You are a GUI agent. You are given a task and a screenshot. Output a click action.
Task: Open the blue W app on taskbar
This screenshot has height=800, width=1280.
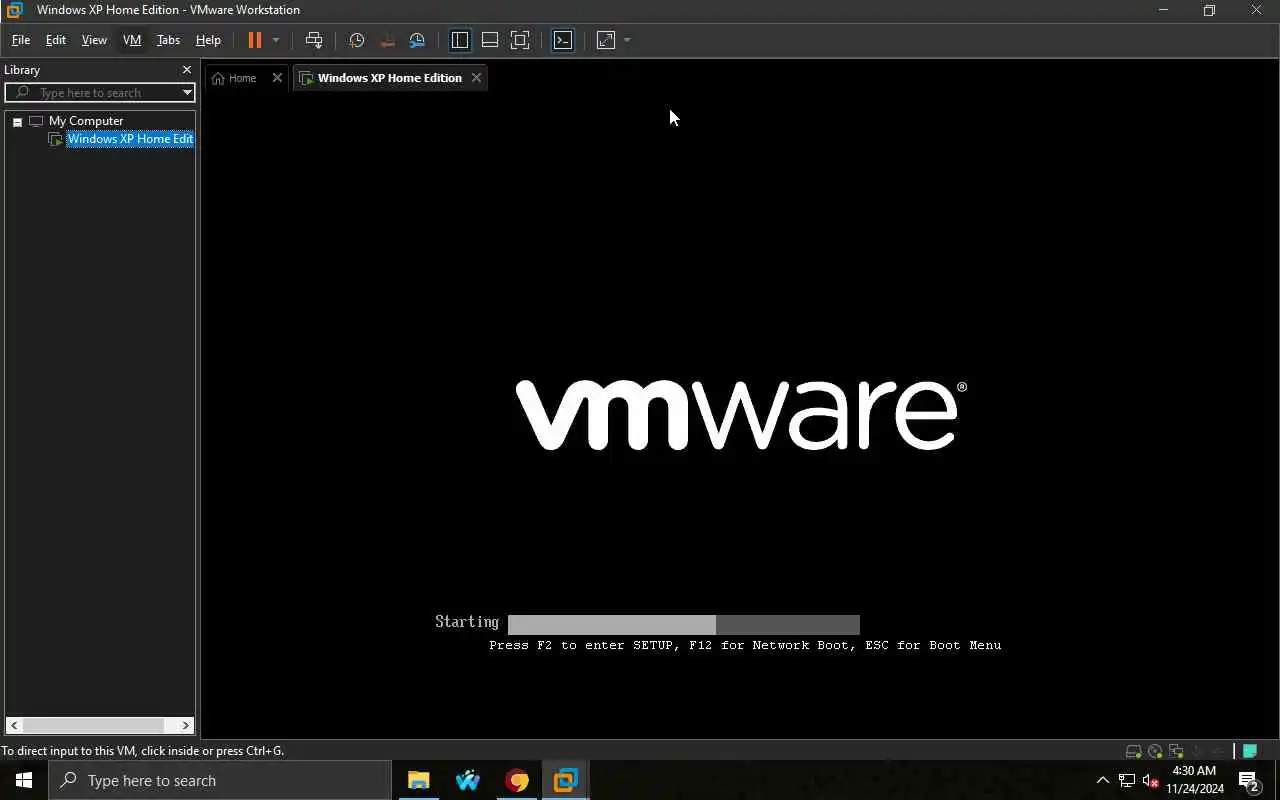[x=467, y=780]
